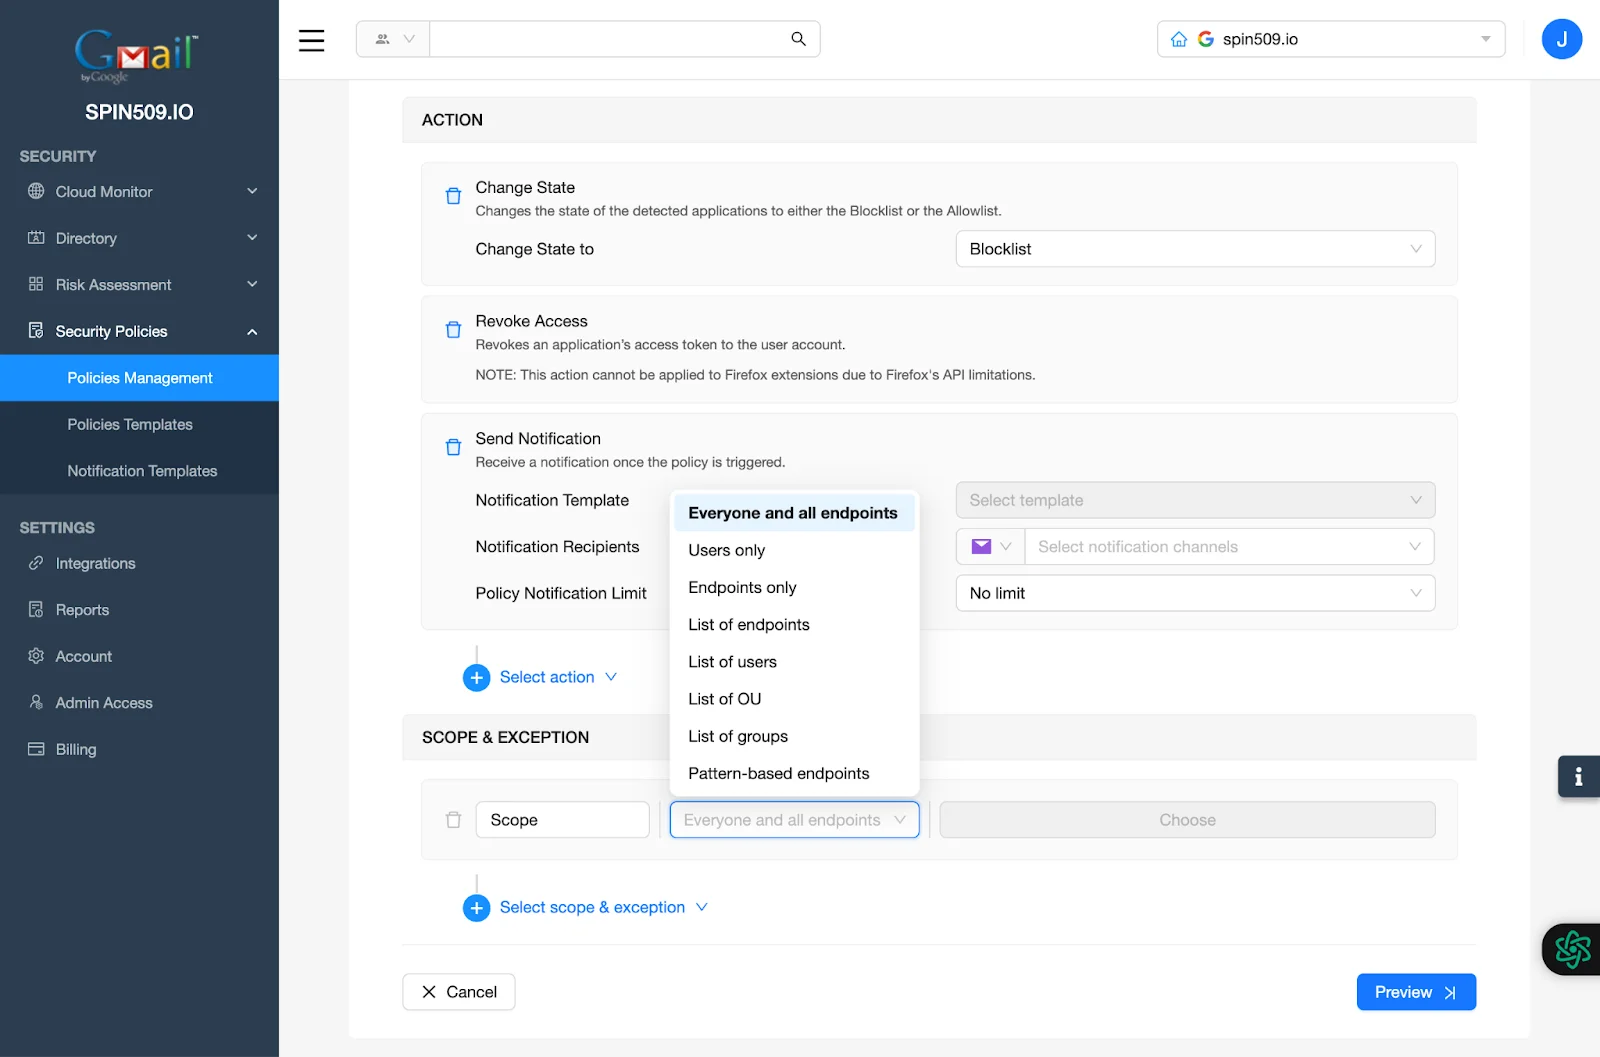Select the Cloud Monitor globe icon
This screenshot has height=1057, width=1600.
tap(36, 191)
